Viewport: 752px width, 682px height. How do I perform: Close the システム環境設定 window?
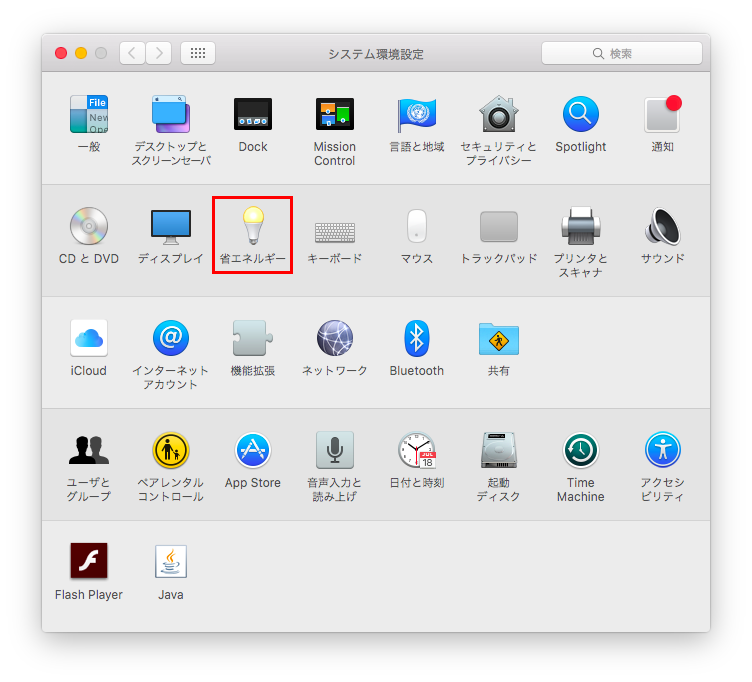tap(61, 53)
